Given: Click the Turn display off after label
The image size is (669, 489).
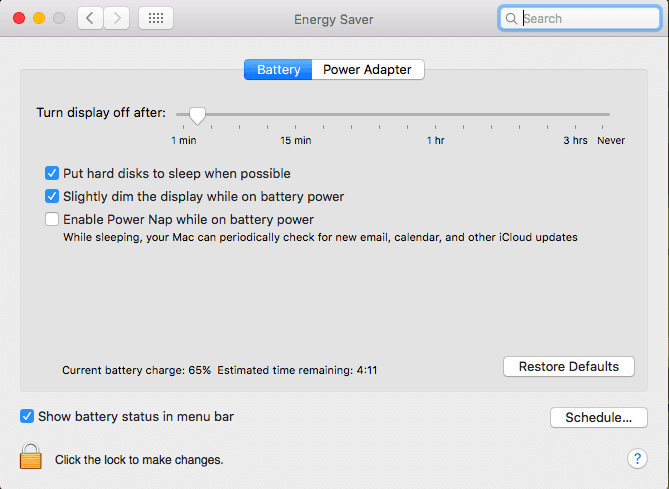Looking at the screenshot, I should pyautogui.click(x=101, y=113).
